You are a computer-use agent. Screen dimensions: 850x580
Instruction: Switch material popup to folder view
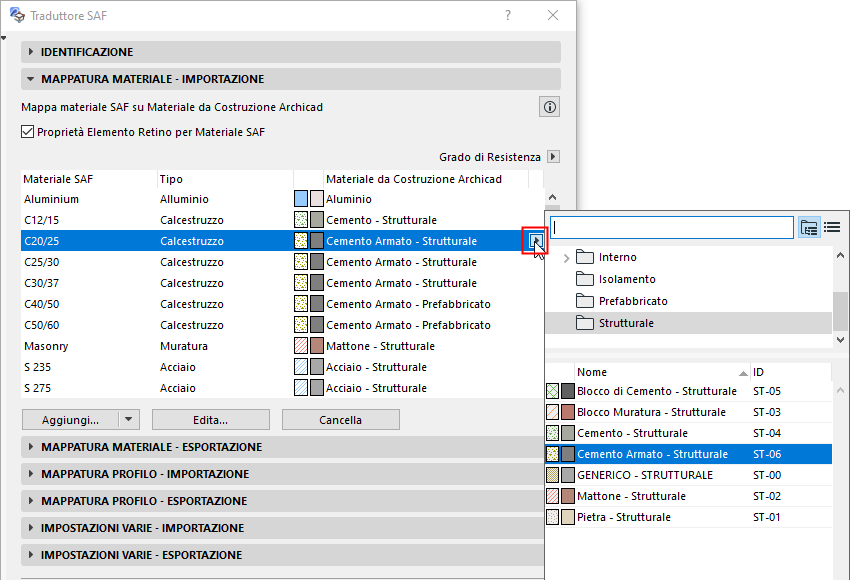tap(809, 228)
